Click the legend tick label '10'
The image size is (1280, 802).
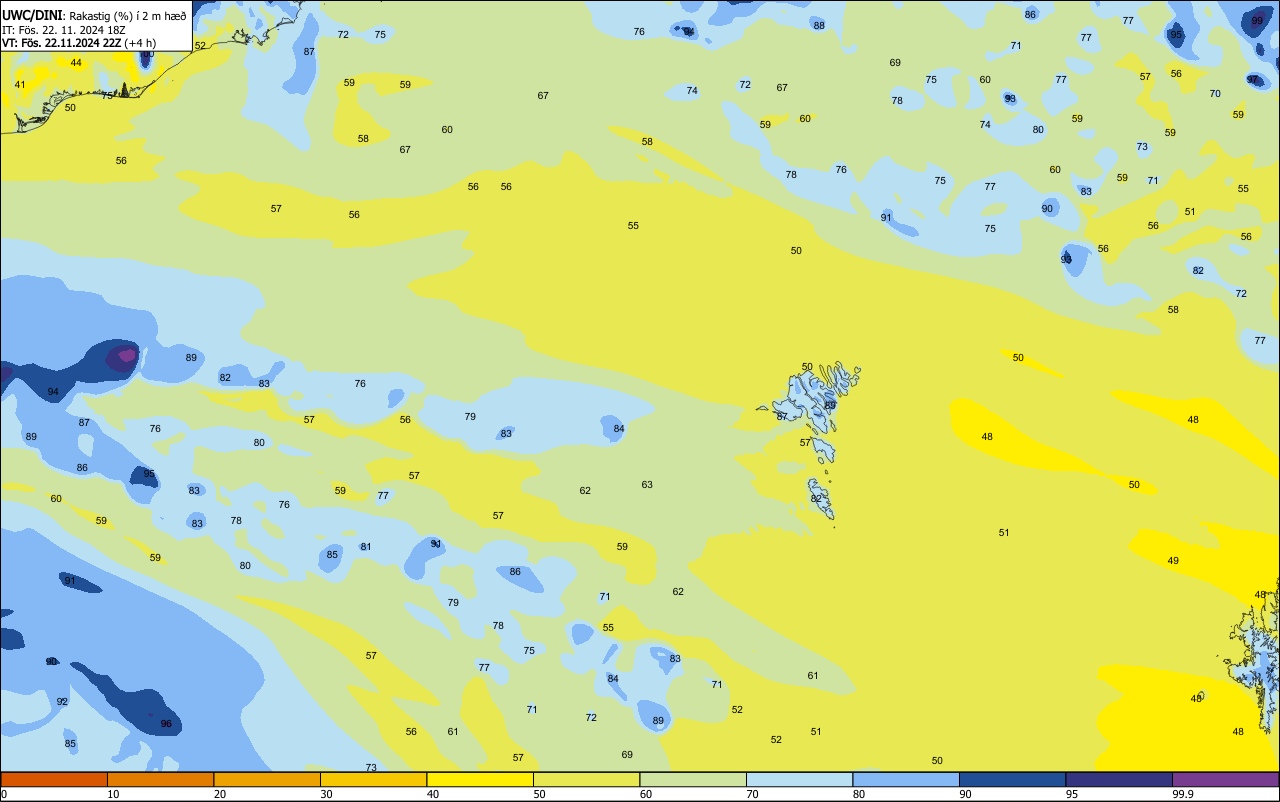113,794
